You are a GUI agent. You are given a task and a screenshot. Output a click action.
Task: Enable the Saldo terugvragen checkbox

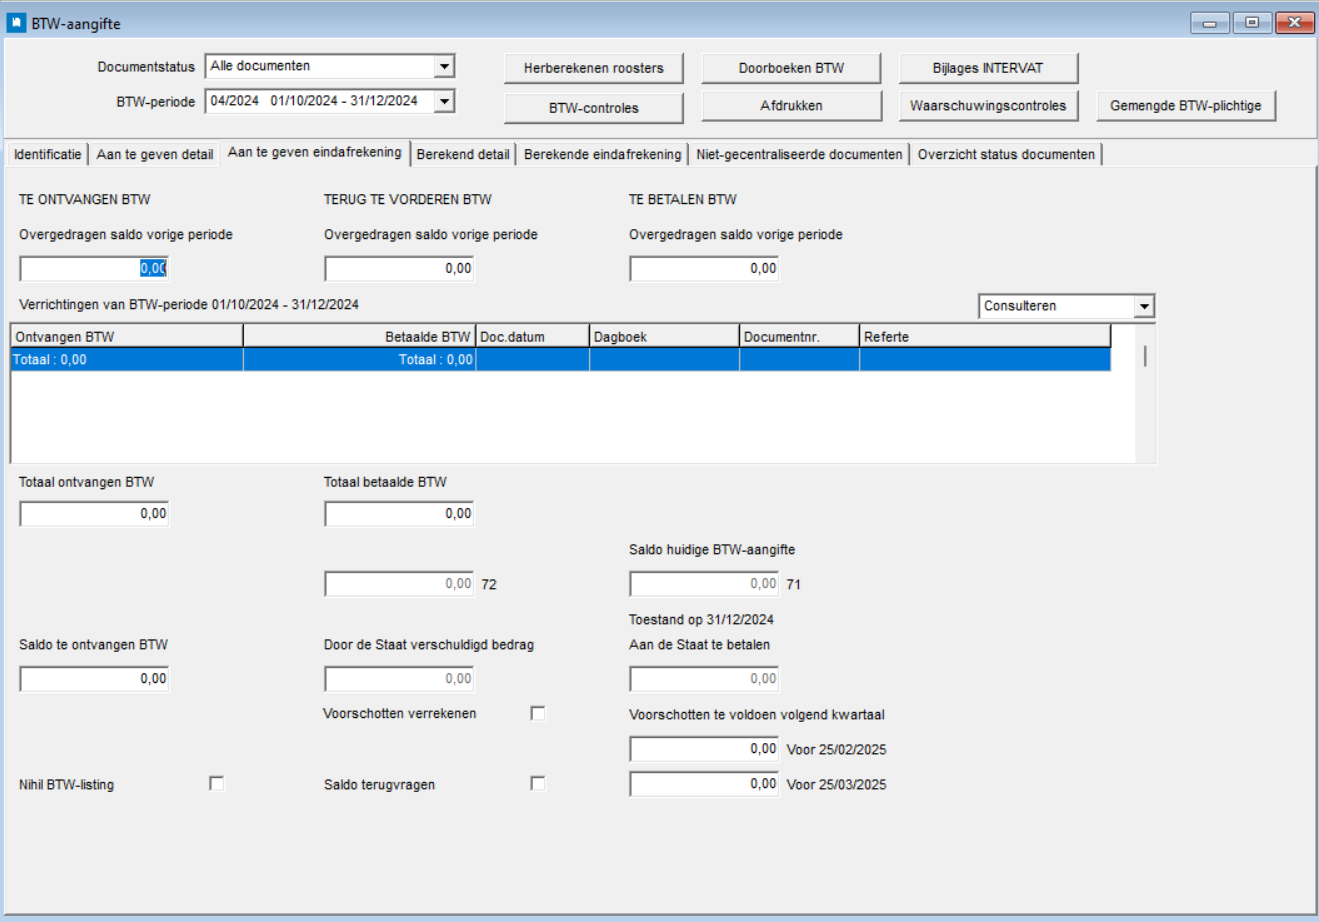[x=538, y=783]
